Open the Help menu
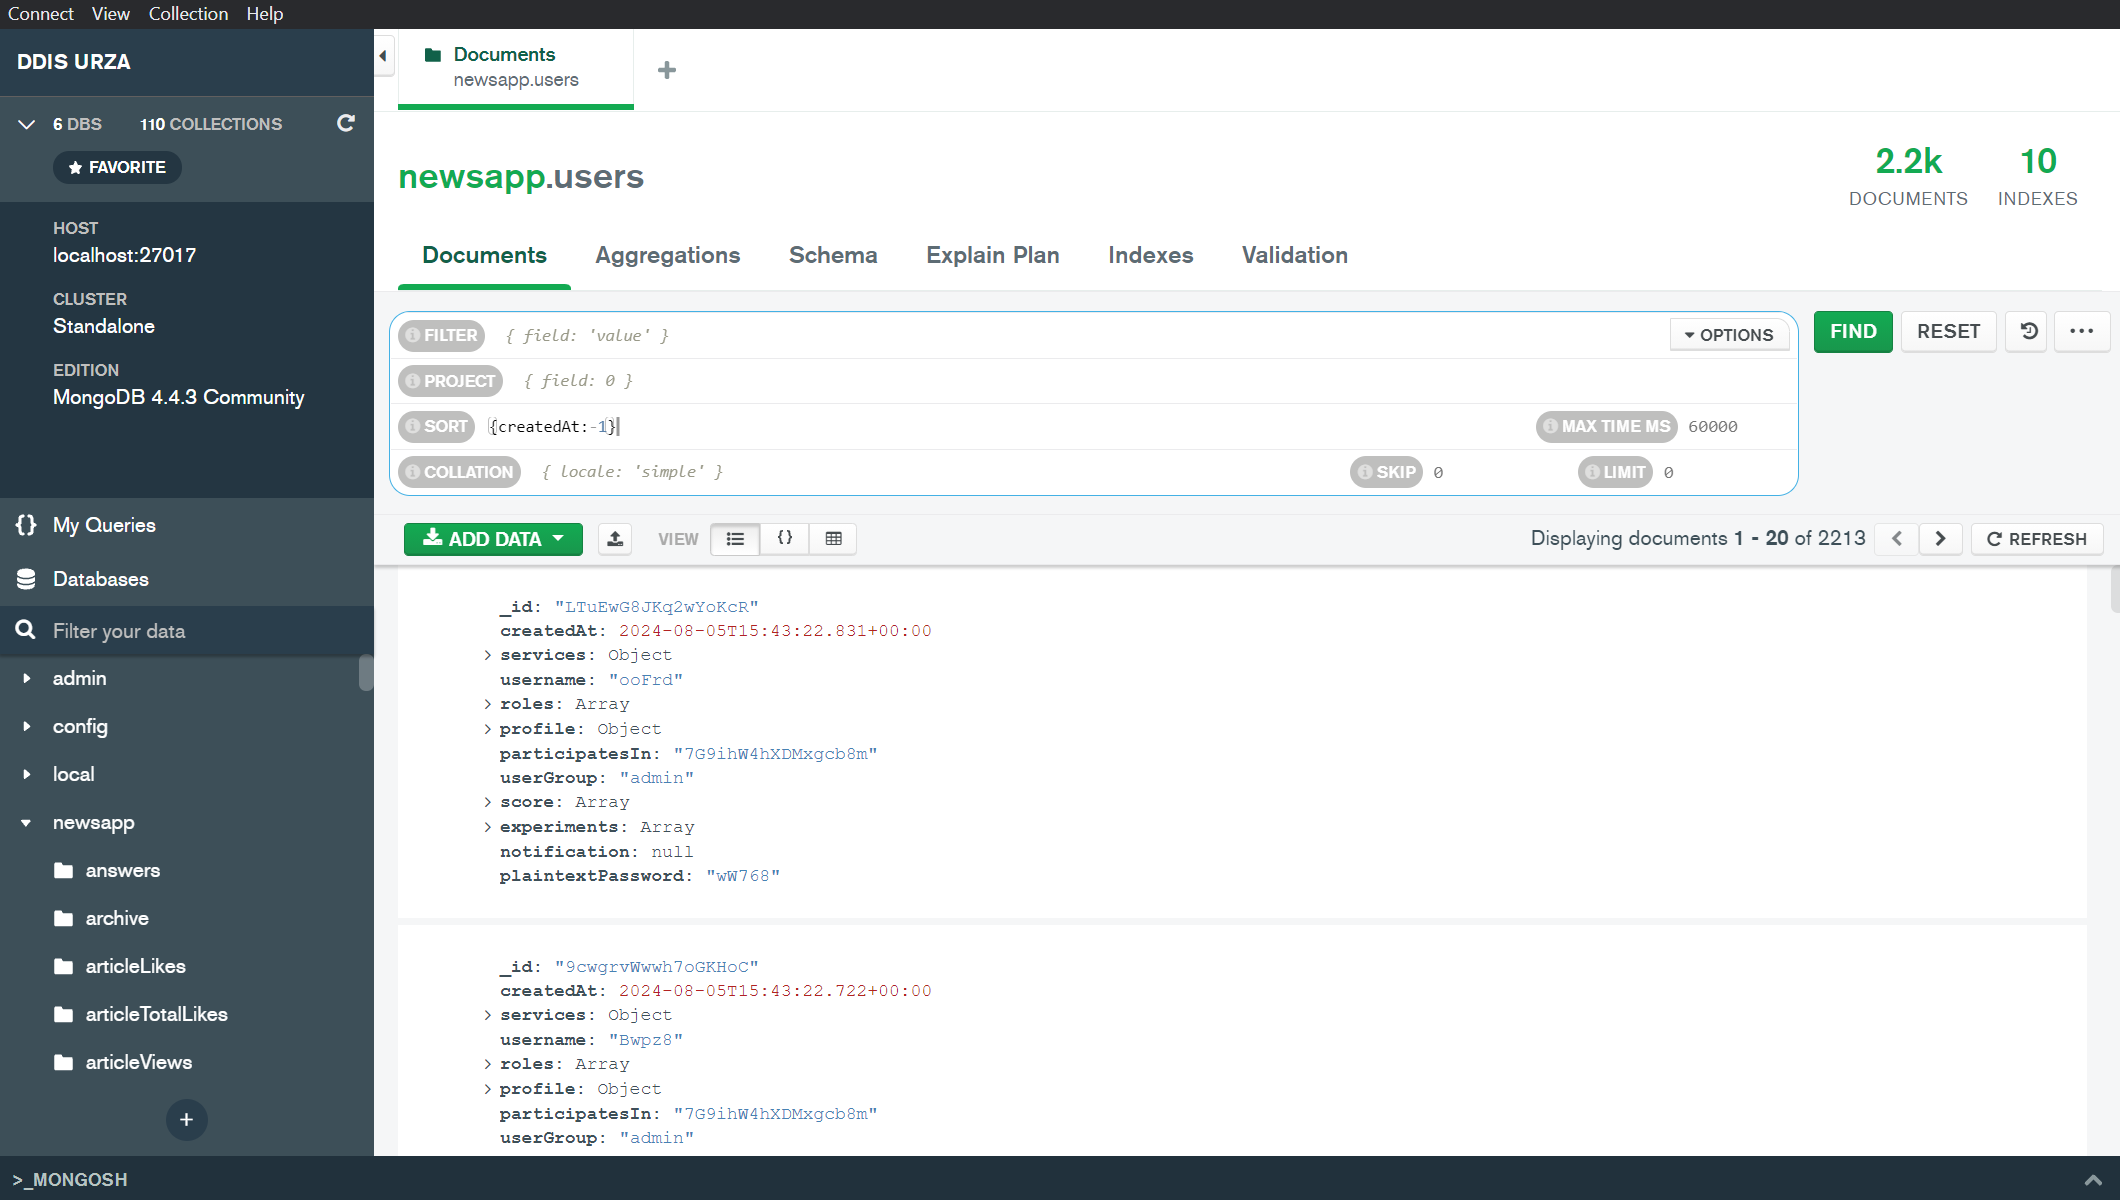The width and height of the screenshot is (2120, 1200). (265, 14)
